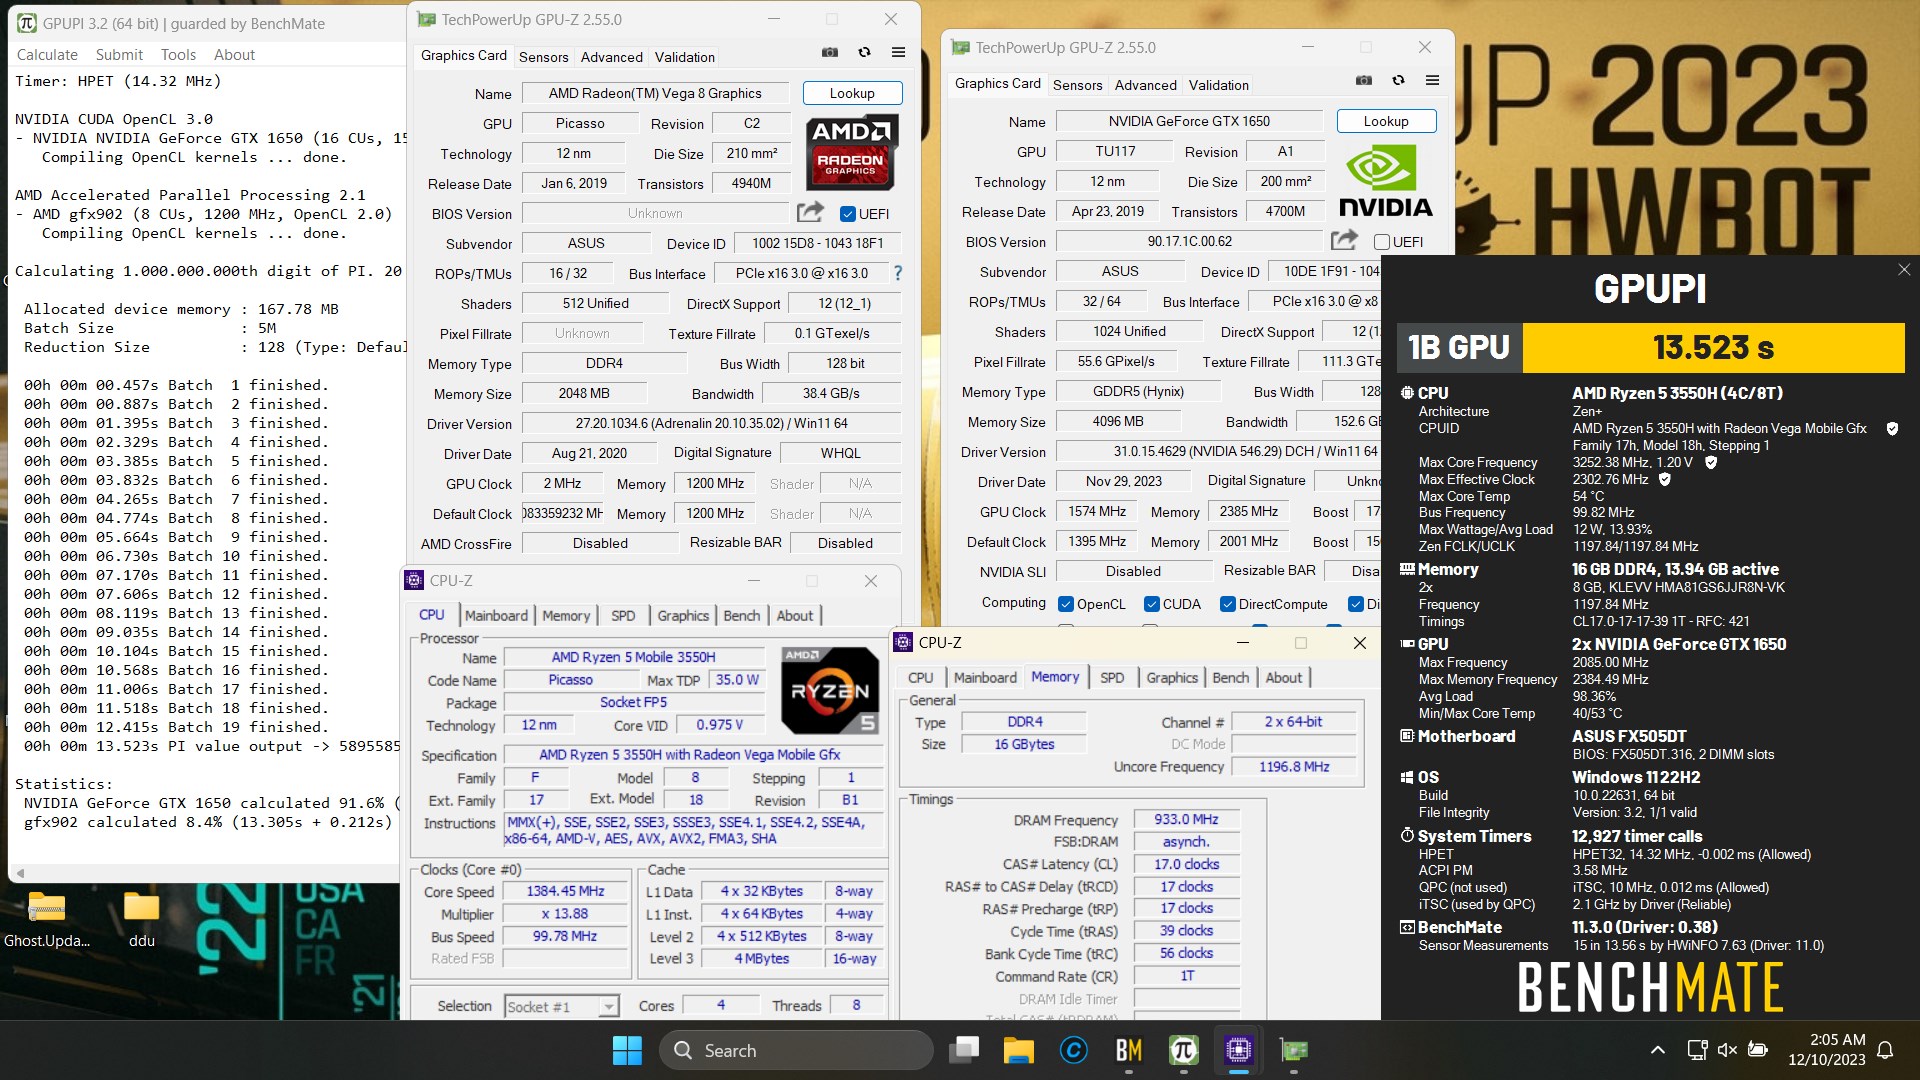The width and height of the screenshot is (1920, 1080).
Task: Open the Tools menu in GPUPI
Action: (178, 55)
